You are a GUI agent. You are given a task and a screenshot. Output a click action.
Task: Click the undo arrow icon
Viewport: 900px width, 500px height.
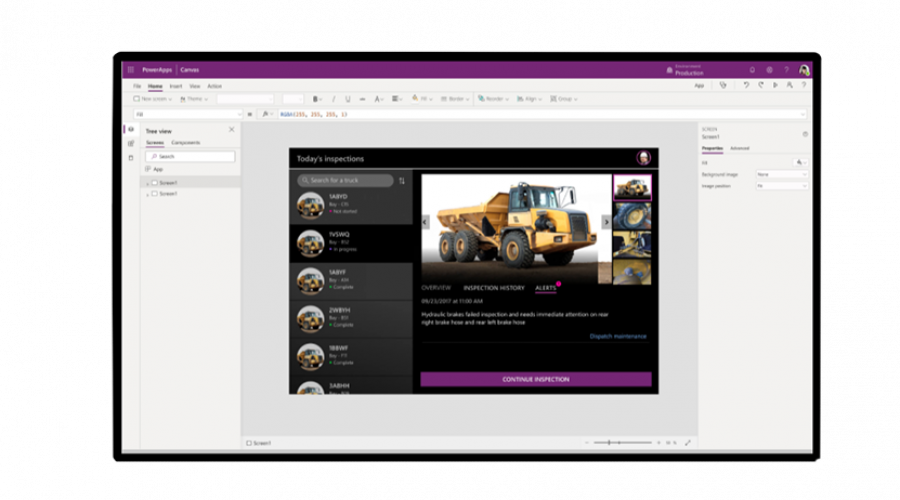746,86
